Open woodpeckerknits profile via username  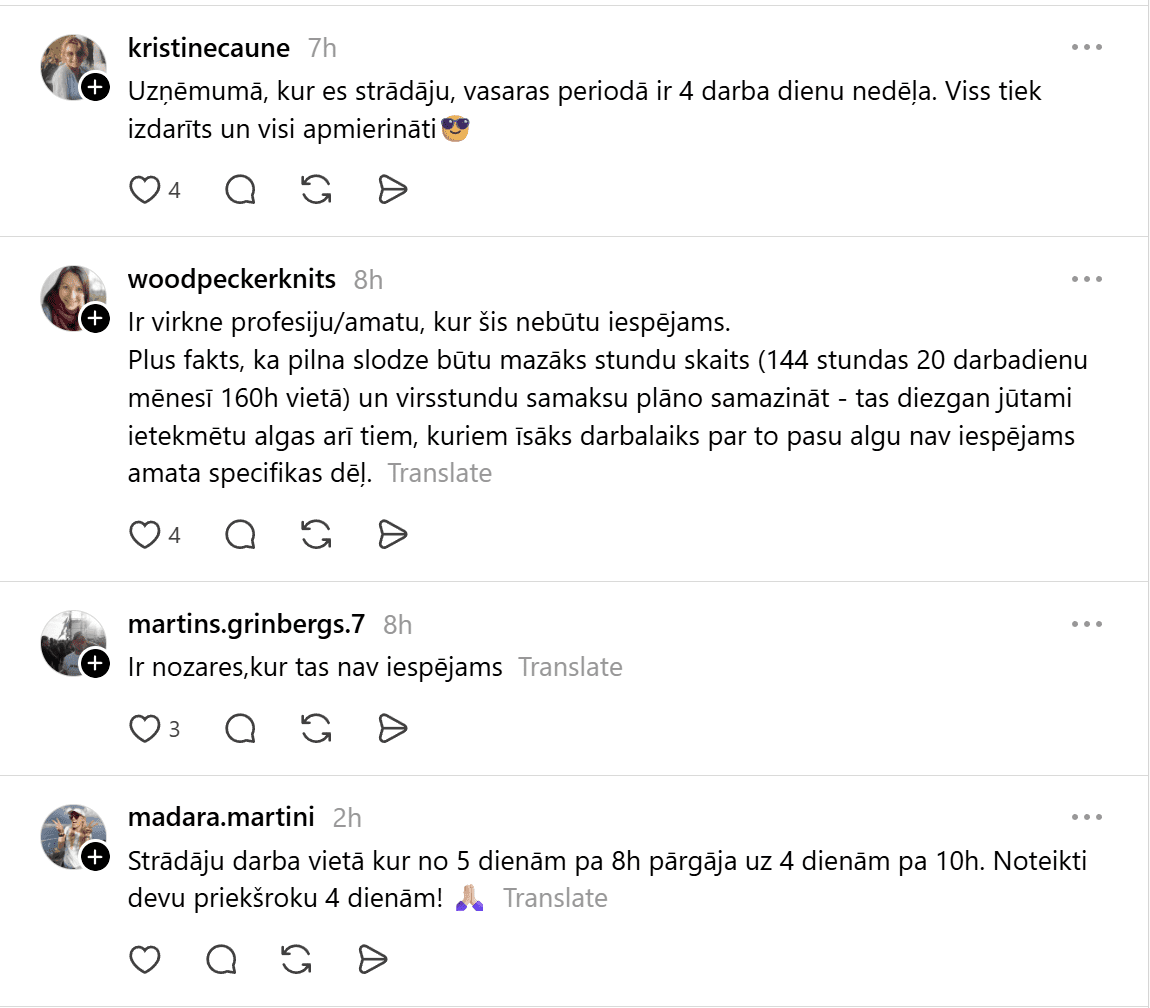tap(232, 279)
